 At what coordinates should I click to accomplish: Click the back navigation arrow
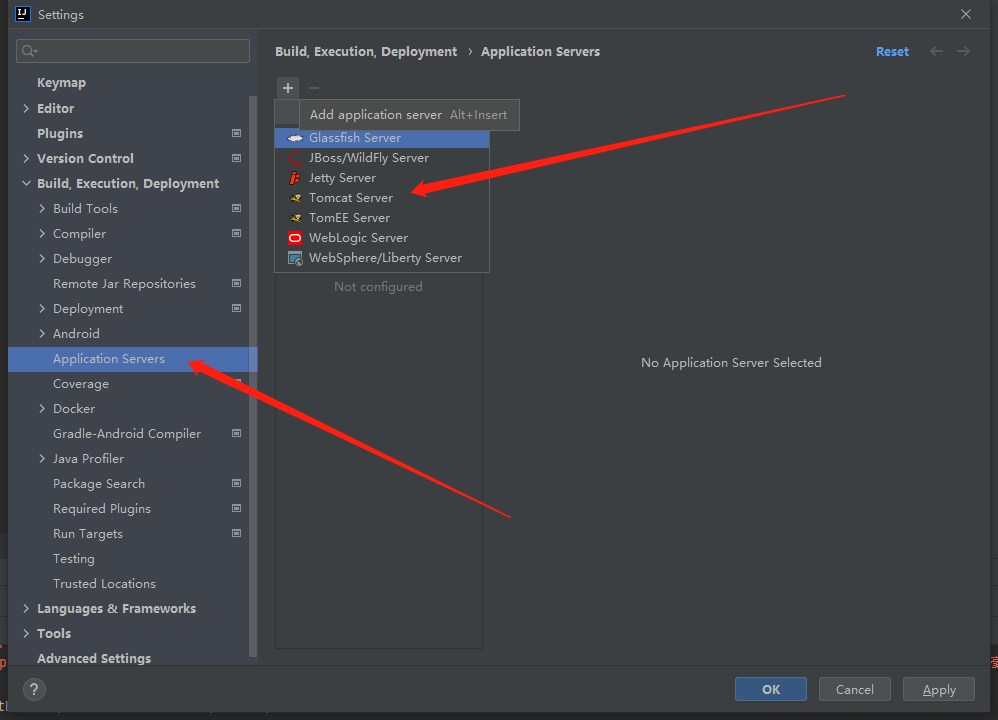point(936,51)
